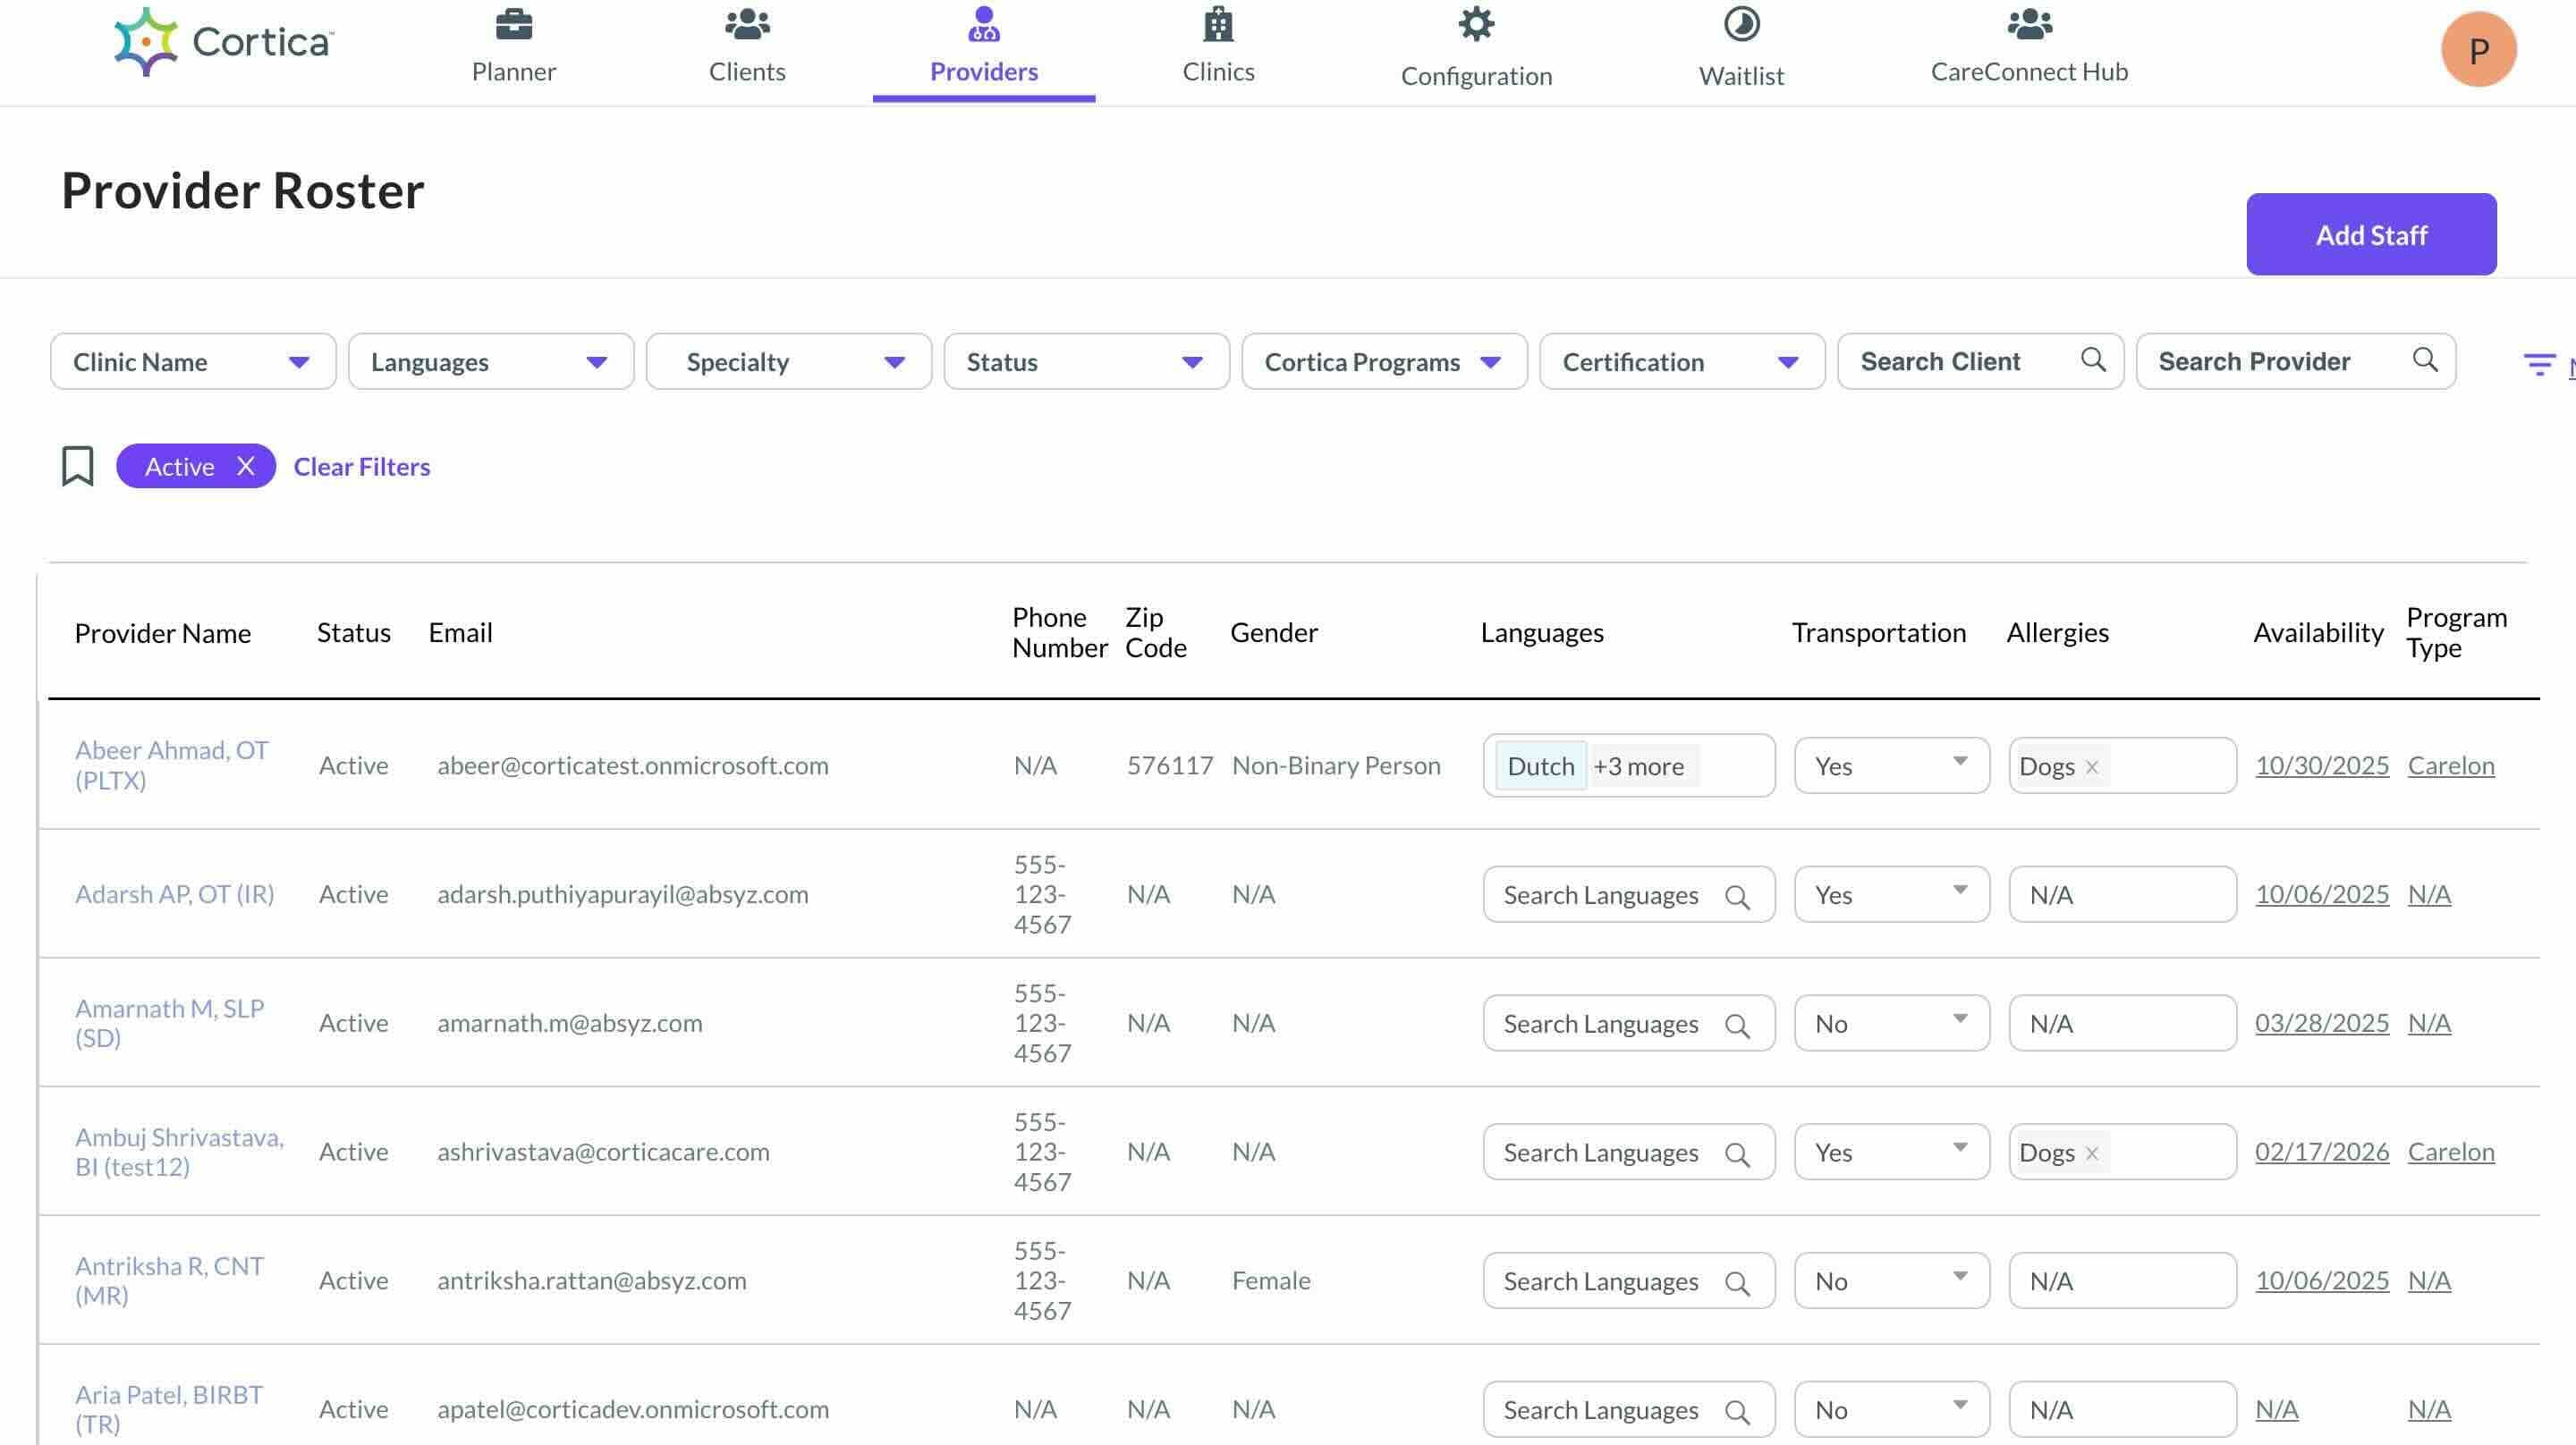Click language search icon in Adarsh AP row
The image size is (2576, 1445).
pos(1738,897)
